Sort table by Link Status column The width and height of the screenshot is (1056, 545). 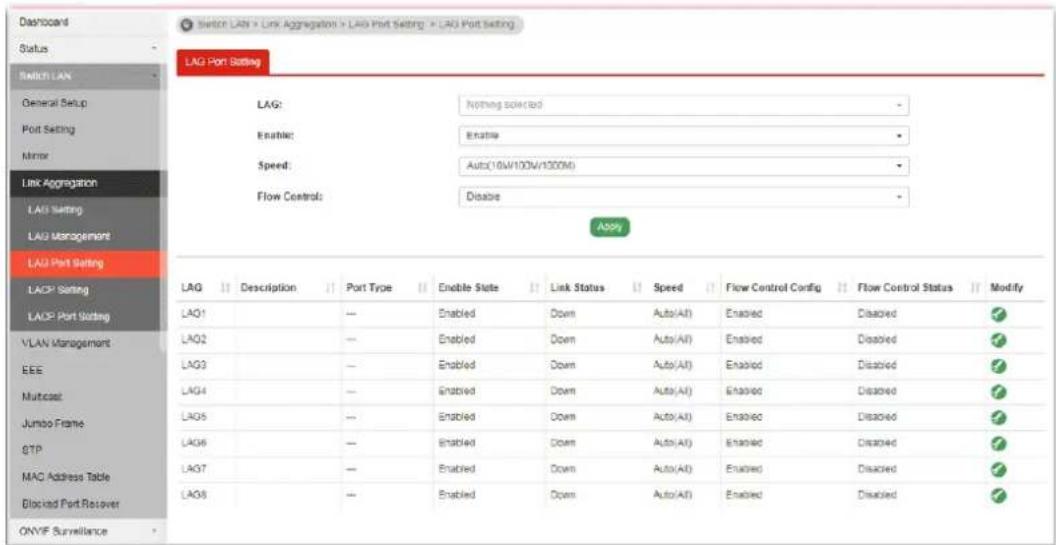click(x=637, y=288)
